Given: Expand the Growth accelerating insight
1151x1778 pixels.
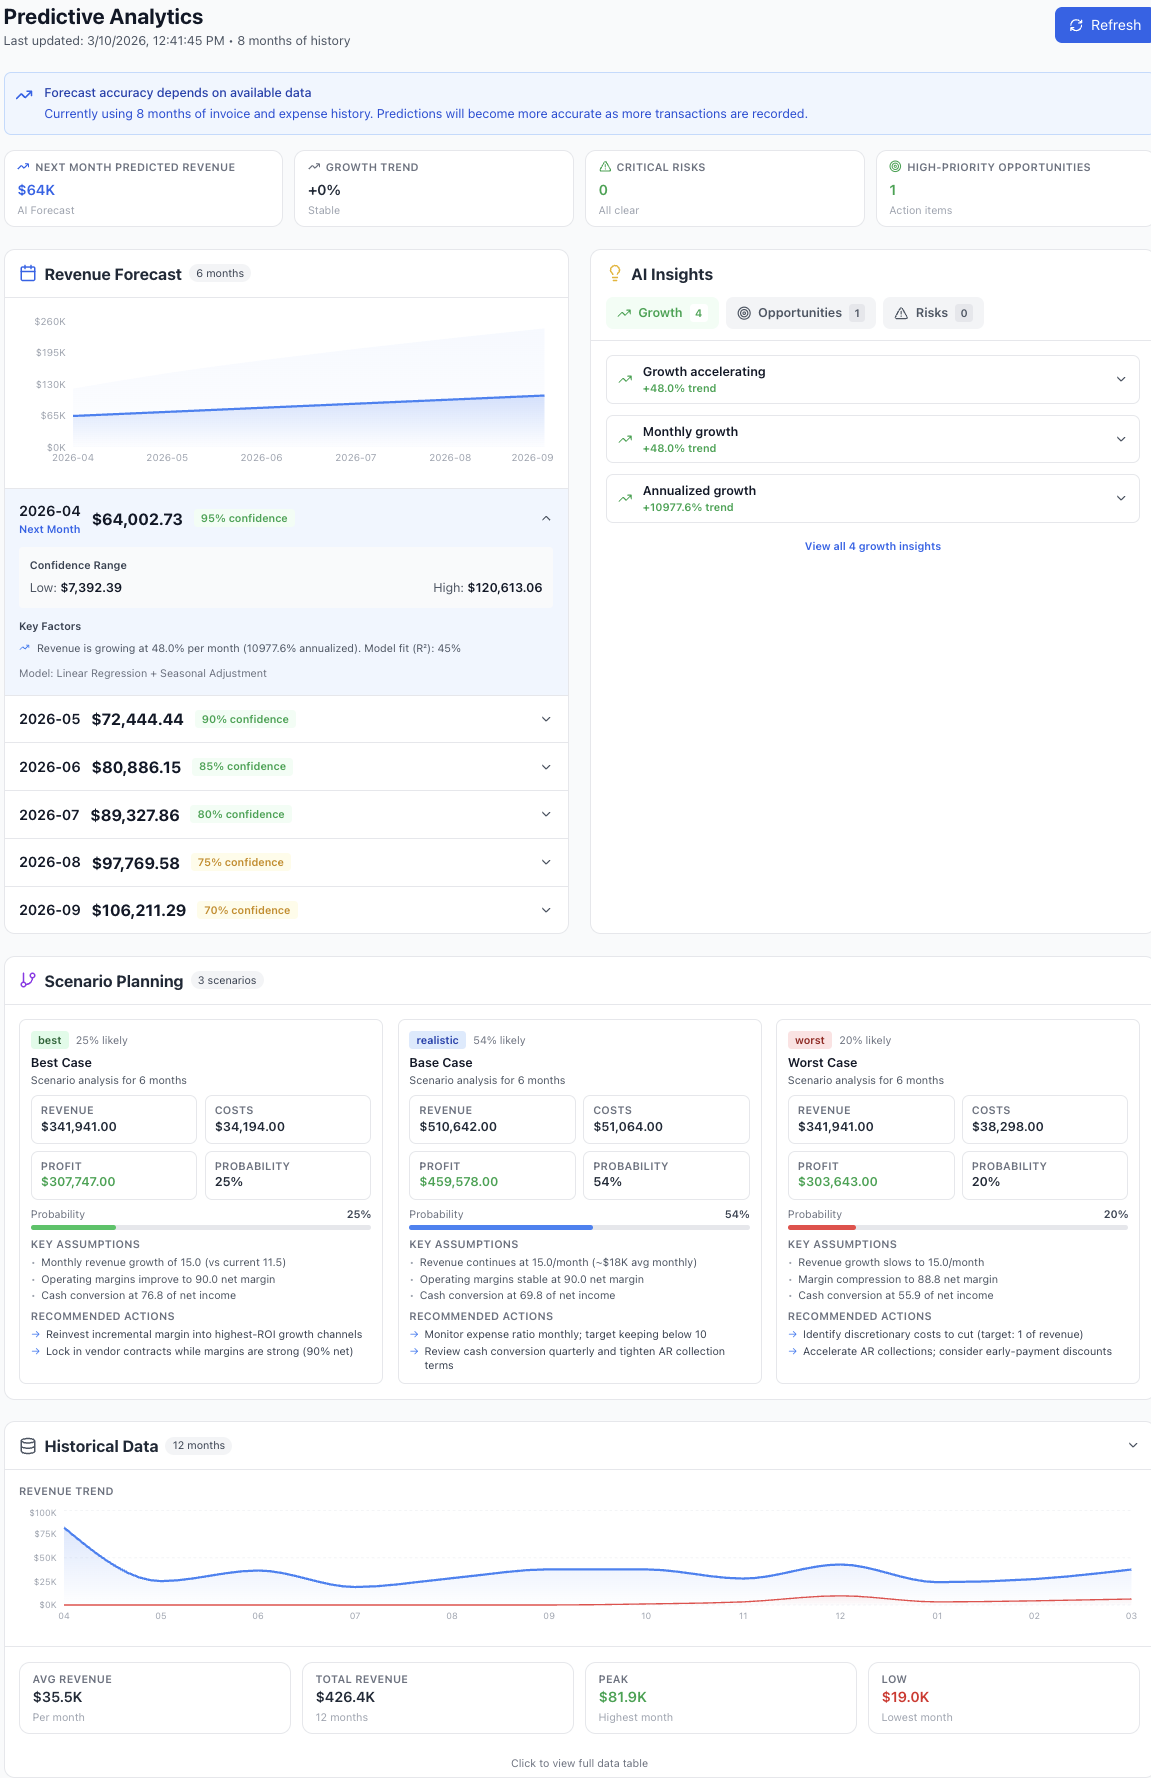Looking at the screenshot, I should coord(873,379).
